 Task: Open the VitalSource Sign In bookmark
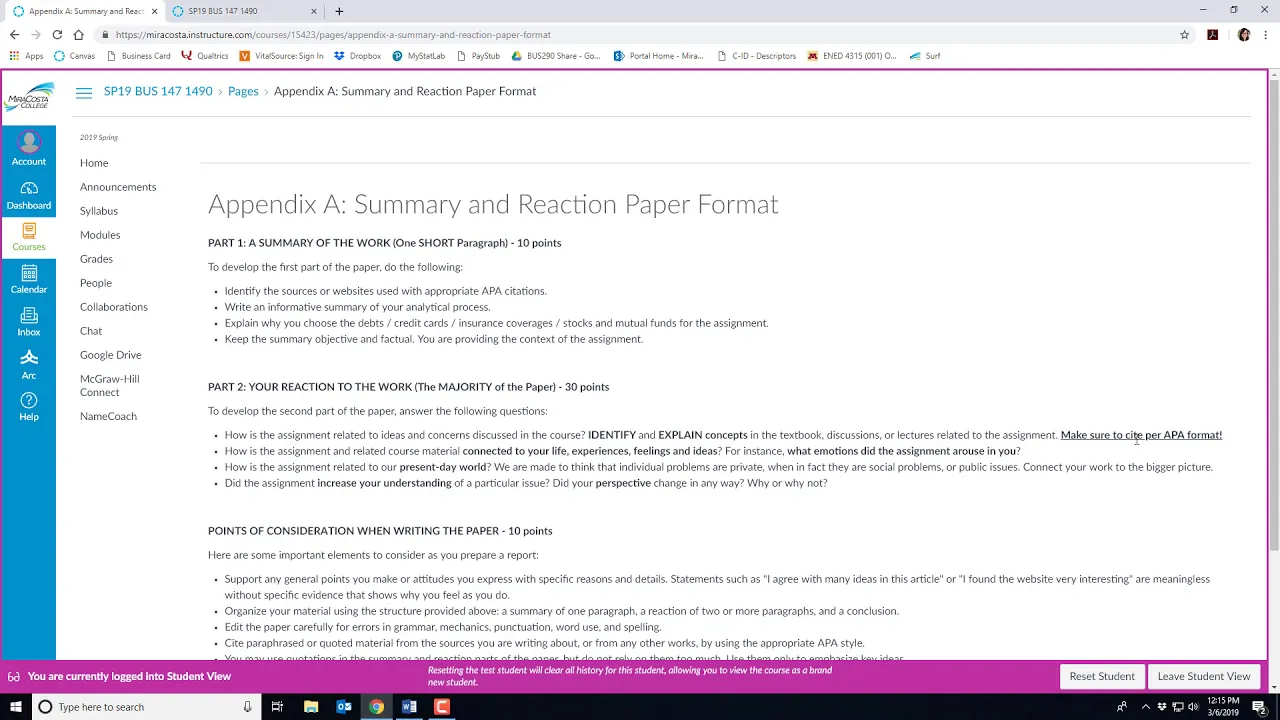coord(281,56)
